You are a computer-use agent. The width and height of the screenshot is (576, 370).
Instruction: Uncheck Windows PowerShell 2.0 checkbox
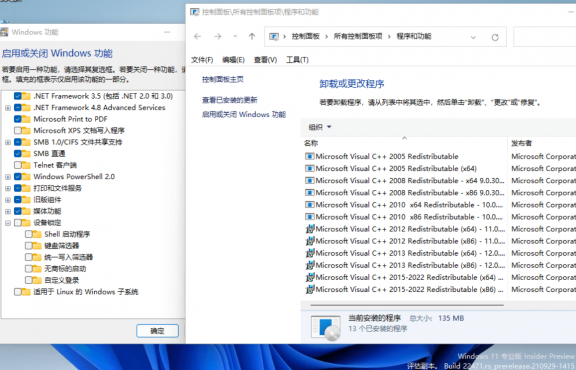(x=18, y=177)
